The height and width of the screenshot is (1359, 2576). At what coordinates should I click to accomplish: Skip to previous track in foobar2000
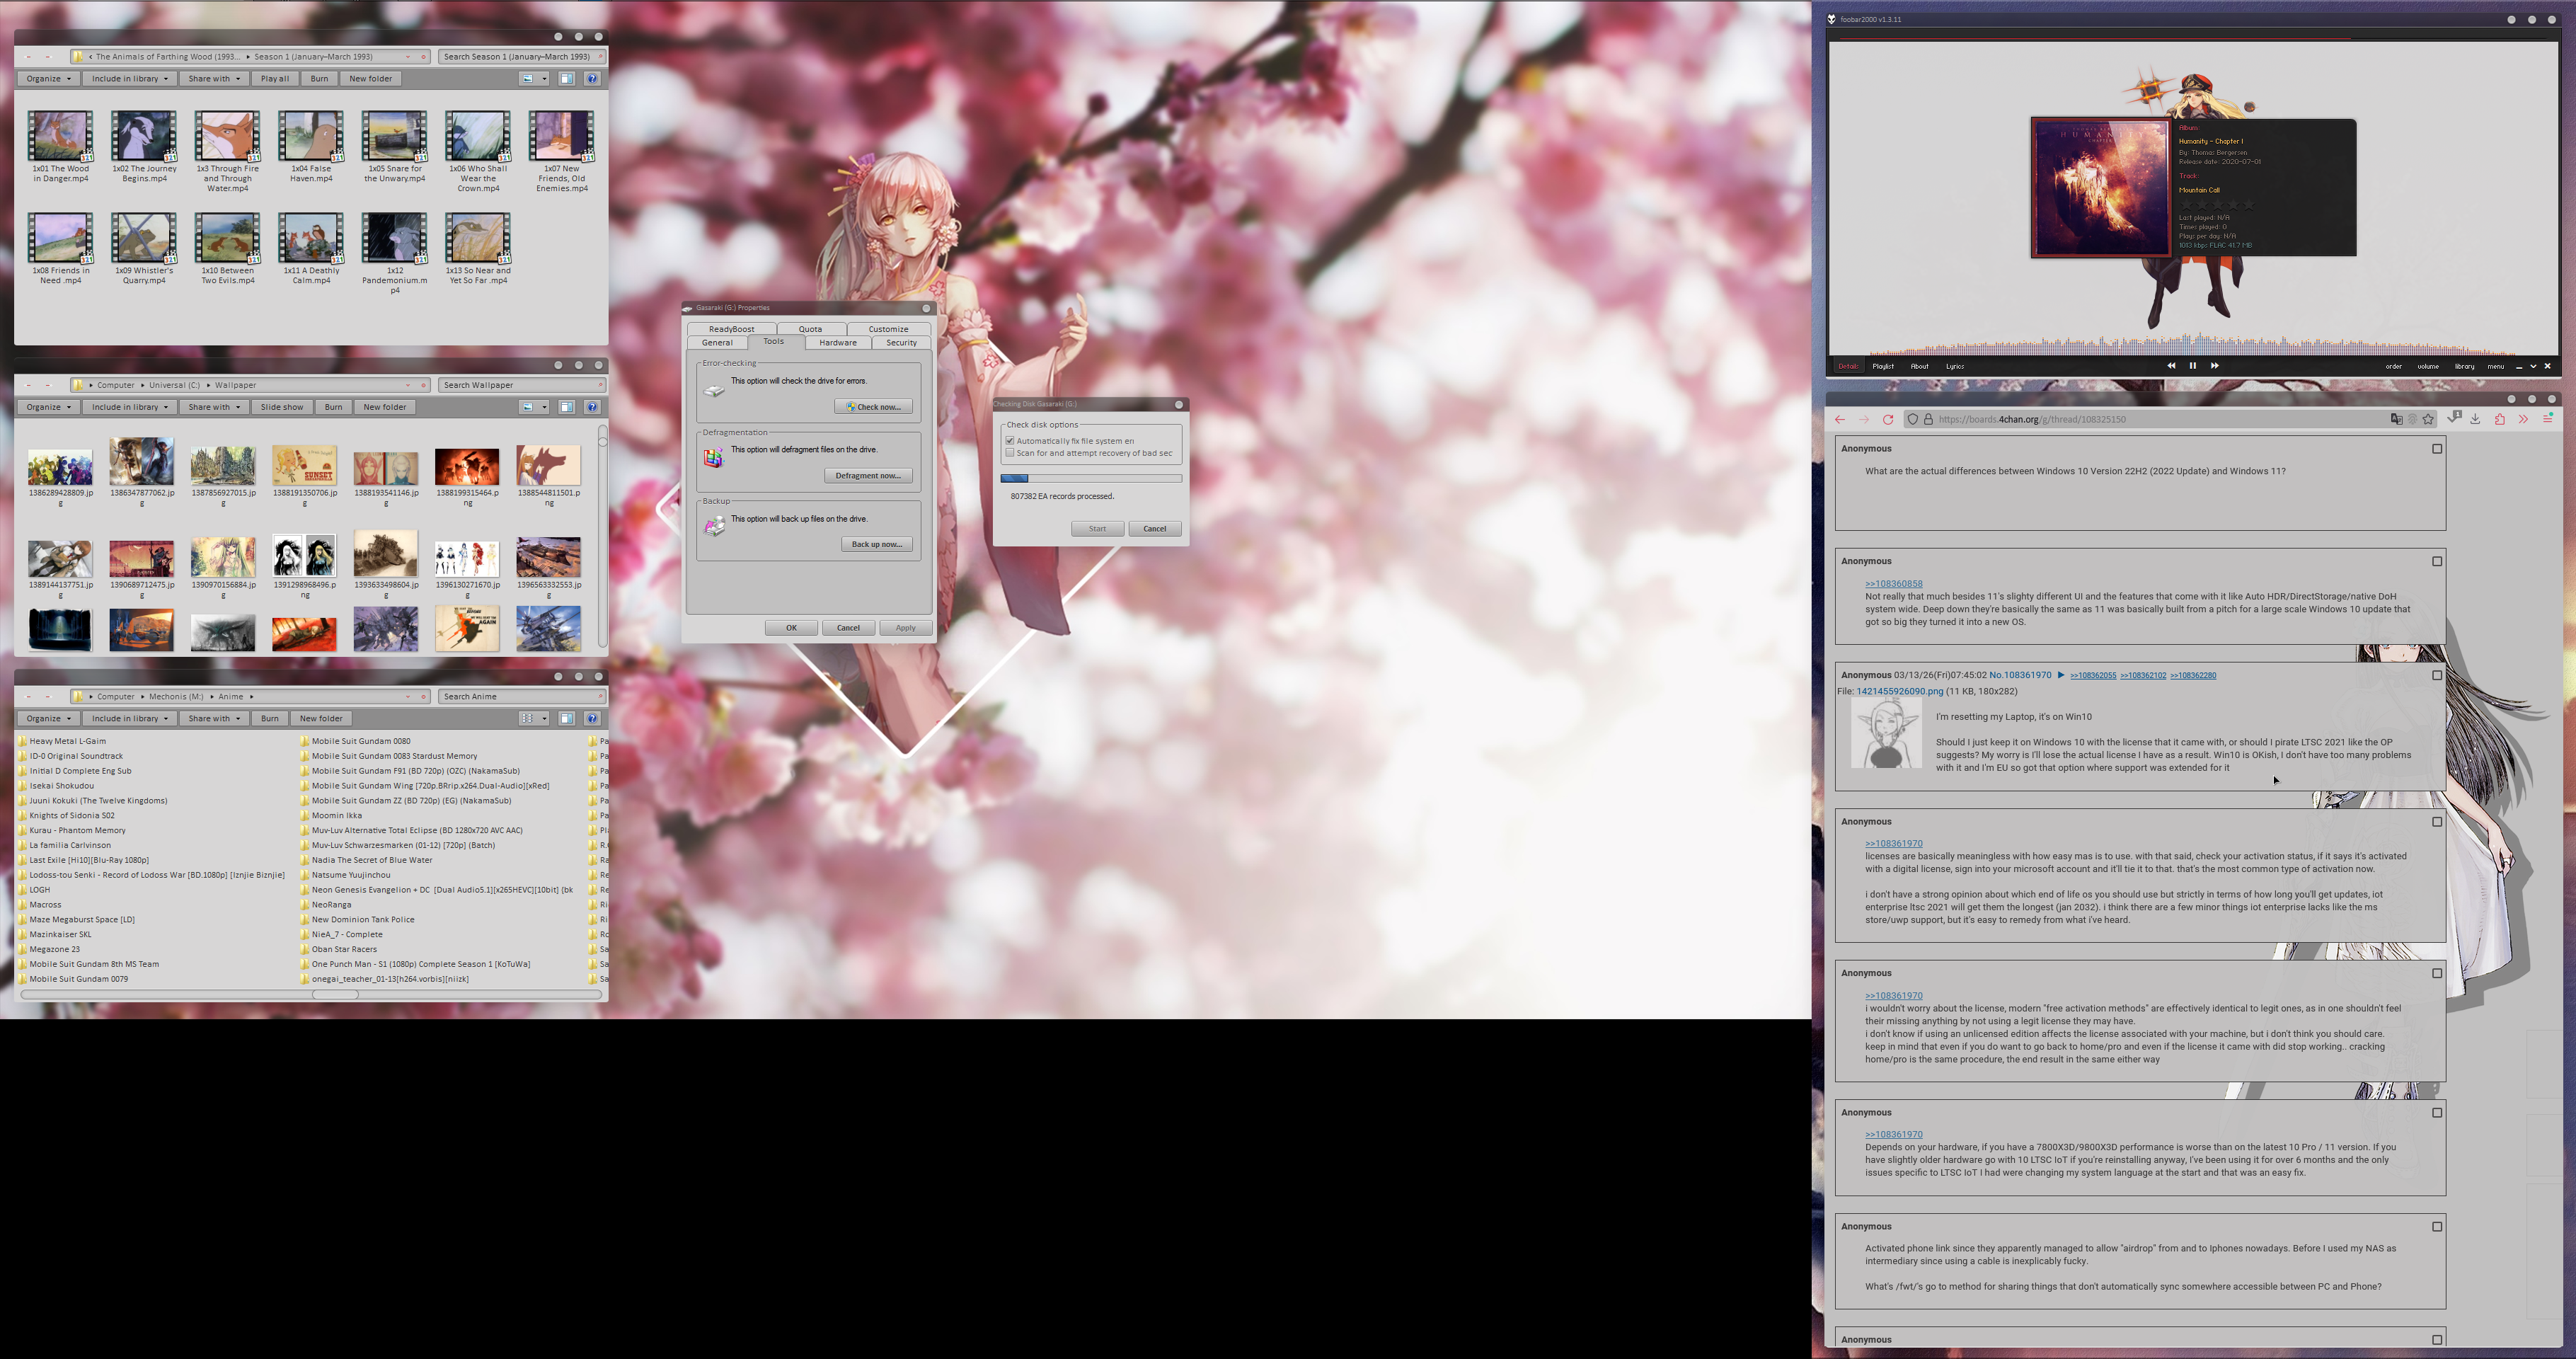(x=2171, y=366)
